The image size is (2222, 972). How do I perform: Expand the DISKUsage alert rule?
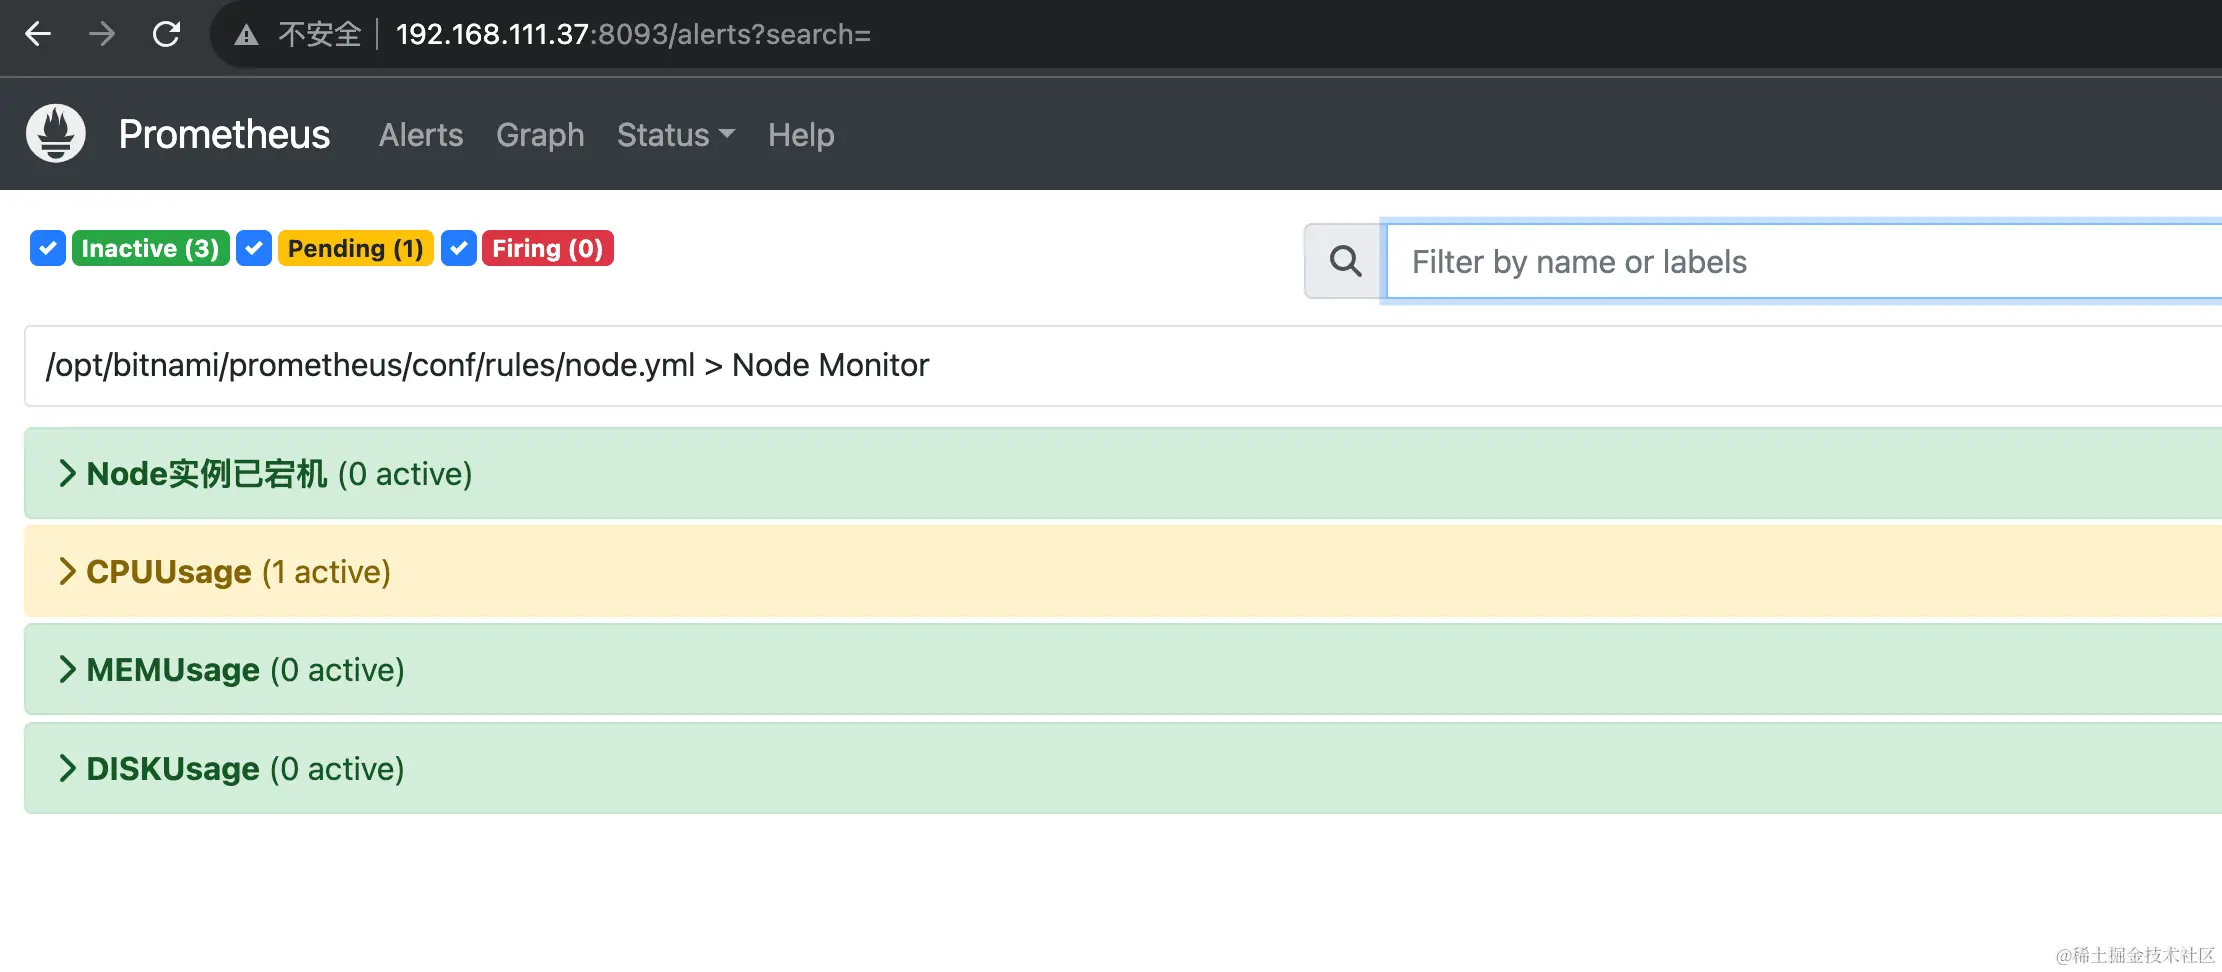click(x=1123, y=769)
